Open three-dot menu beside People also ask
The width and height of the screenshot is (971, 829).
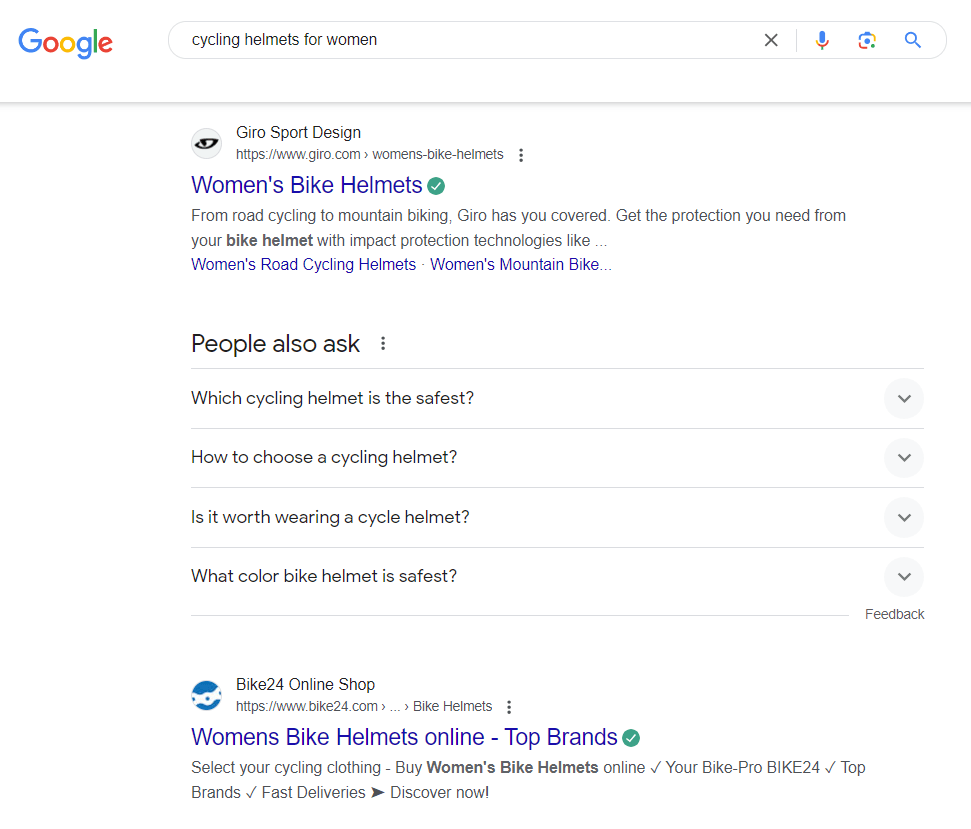(383, 344)
